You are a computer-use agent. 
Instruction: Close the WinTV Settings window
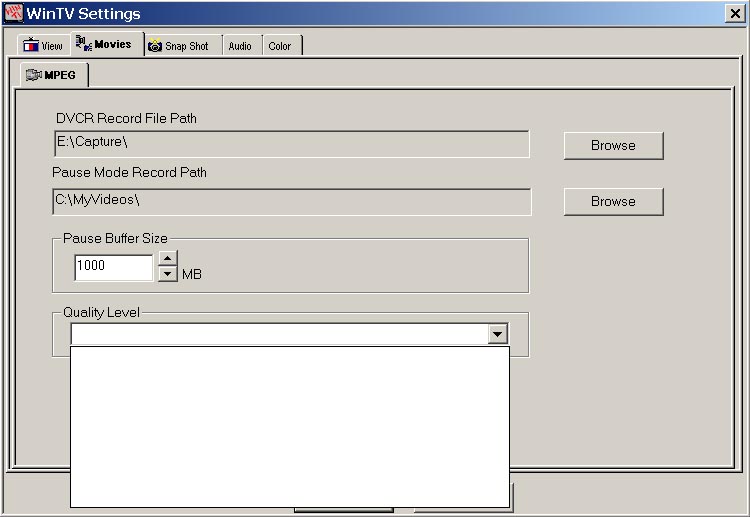click(735, 13)
